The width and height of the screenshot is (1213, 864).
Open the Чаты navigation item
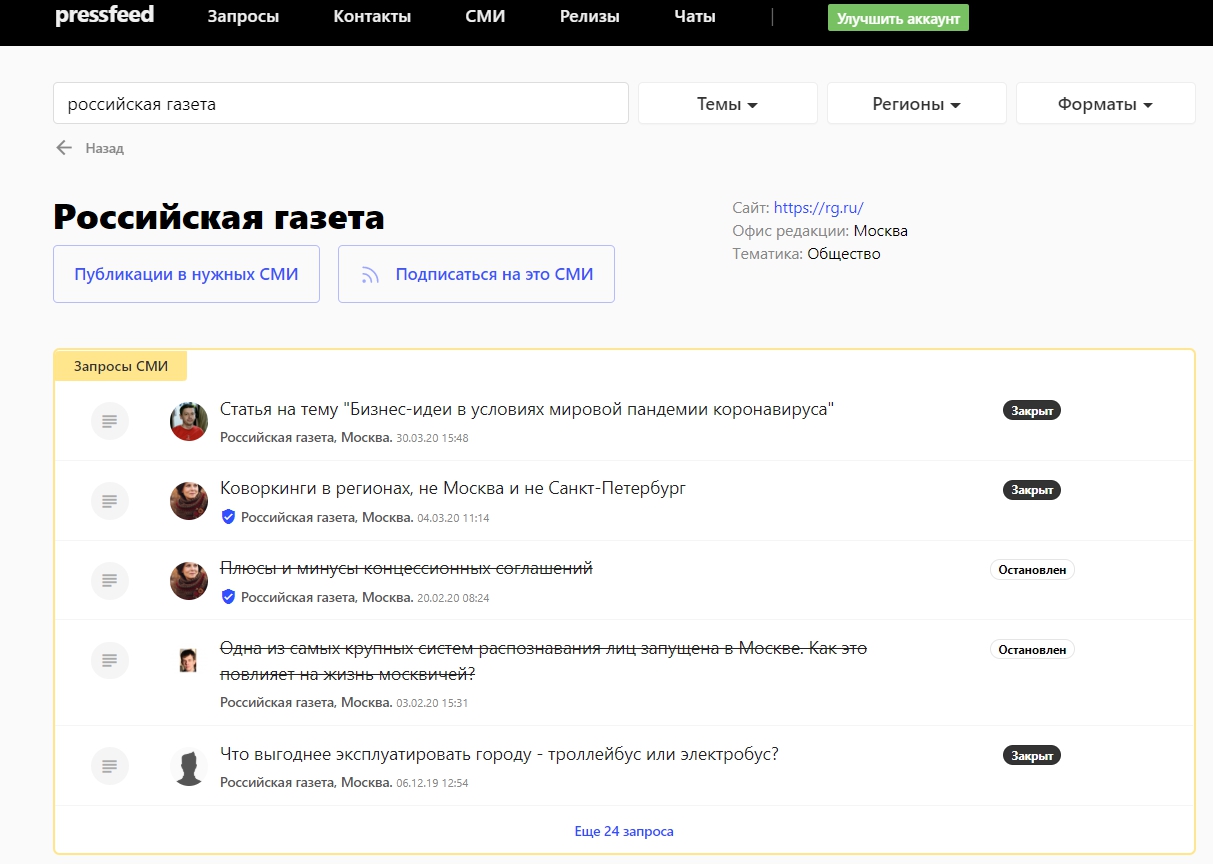tap(694, 17)
